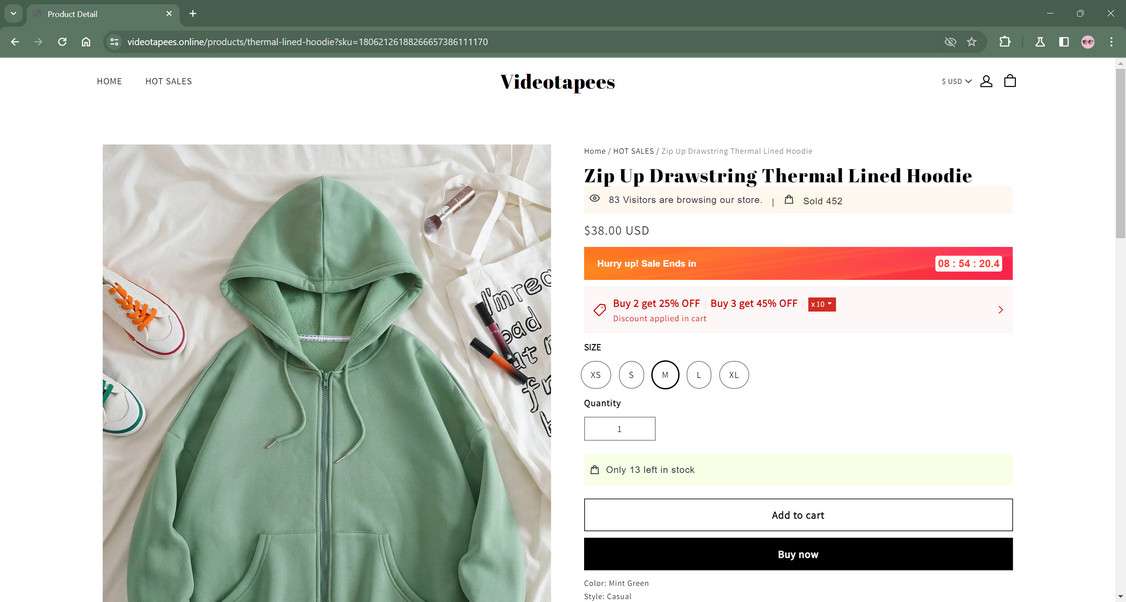Open the user account icon
Screen dimensions: 1126x602
pos(986,81)
